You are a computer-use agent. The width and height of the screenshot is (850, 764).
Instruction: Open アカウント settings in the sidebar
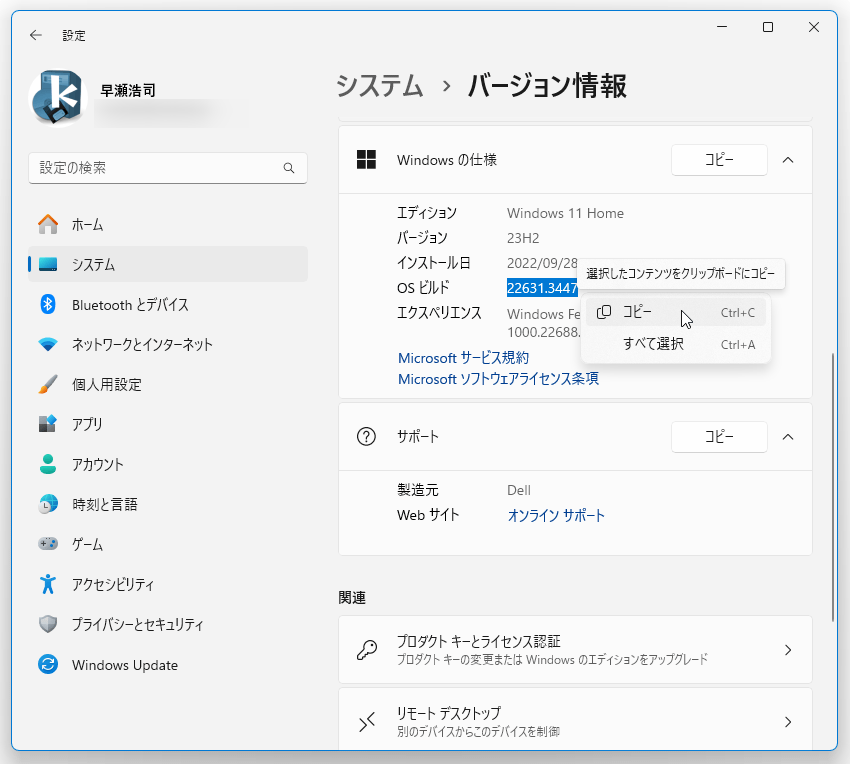pos(168,464)
